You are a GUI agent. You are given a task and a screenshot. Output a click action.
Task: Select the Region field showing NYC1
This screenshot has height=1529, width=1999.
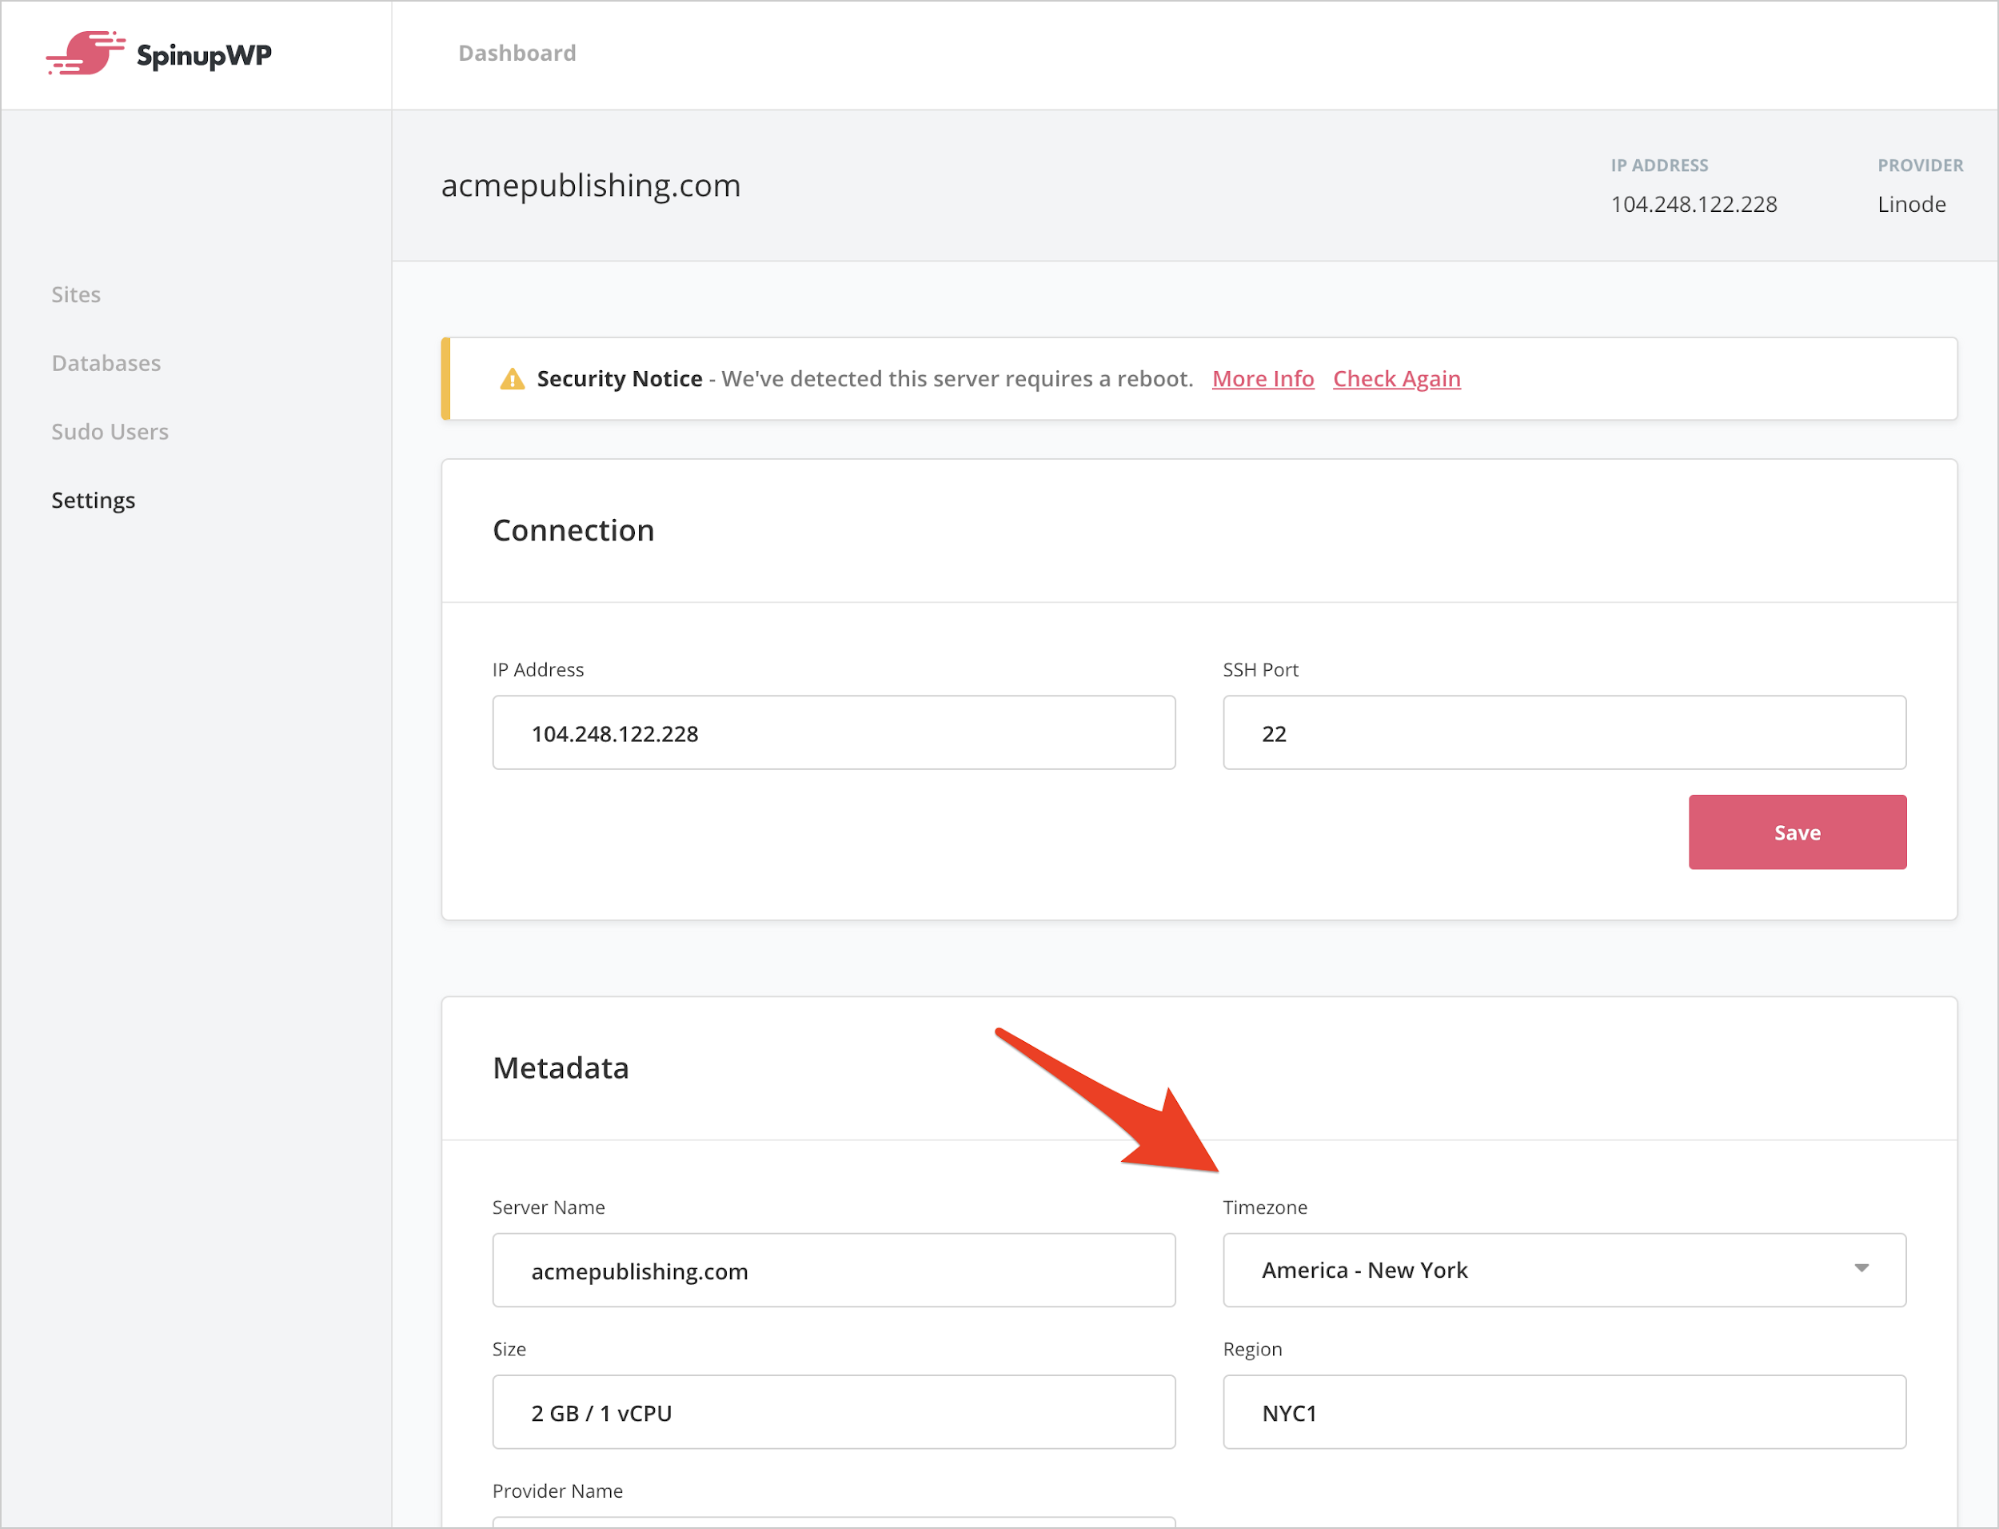coord(1563,1412)
